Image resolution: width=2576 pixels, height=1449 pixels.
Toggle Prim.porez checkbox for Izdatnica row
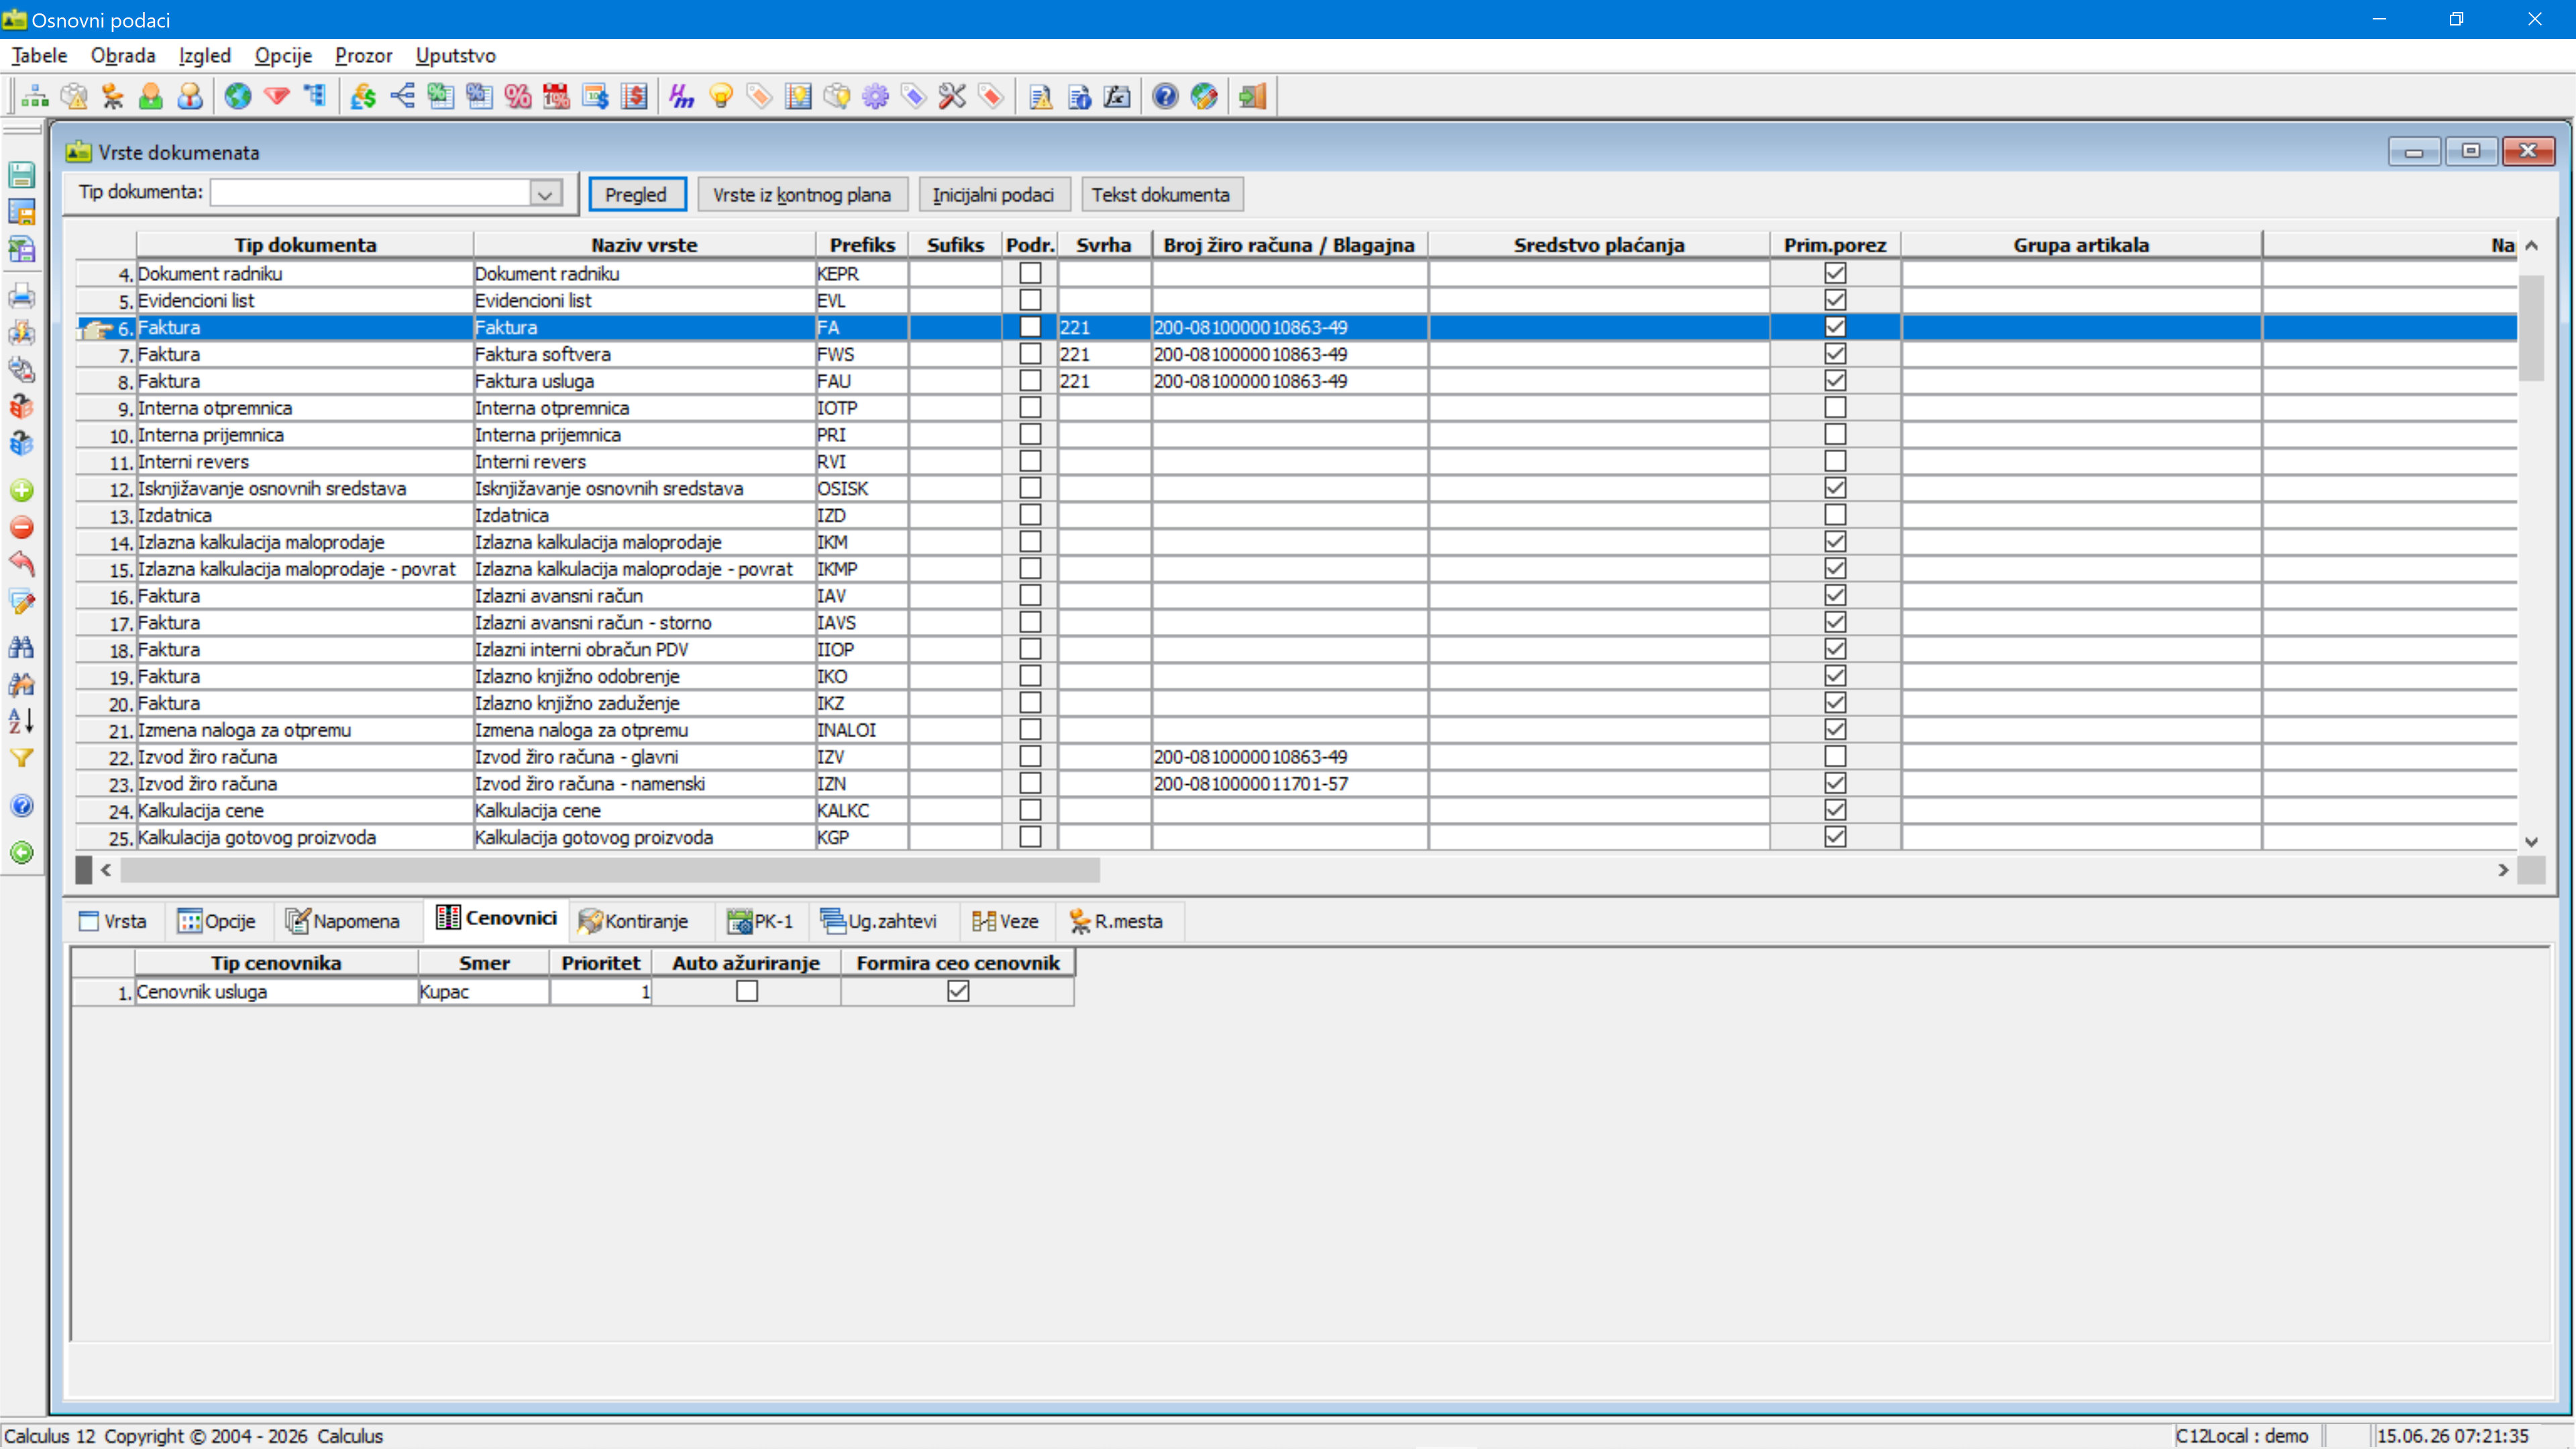click(x=1835, y=514)
